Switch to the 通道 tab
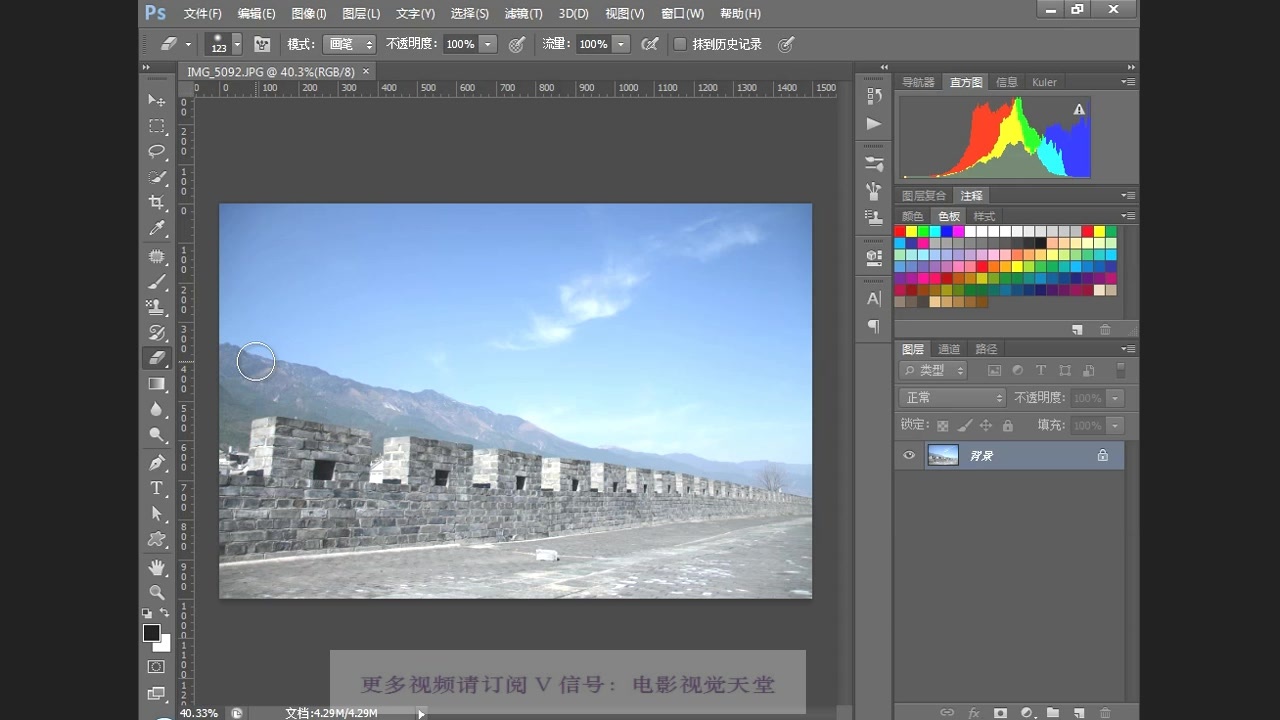Viewport: 1280px width, 720px height. [949, 349]
